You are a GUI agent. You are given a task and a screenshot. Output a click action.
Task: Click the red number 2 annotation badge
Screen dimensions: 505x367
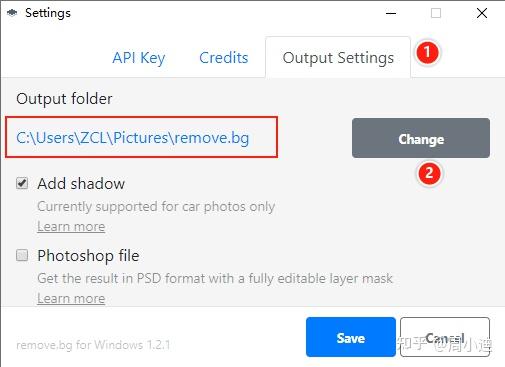tap(429, 173)
